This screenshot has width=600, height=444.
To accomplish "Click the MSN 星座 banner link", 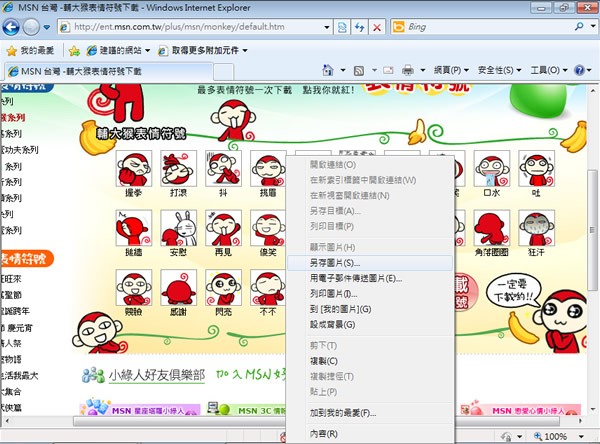I will tap(140, 409).
